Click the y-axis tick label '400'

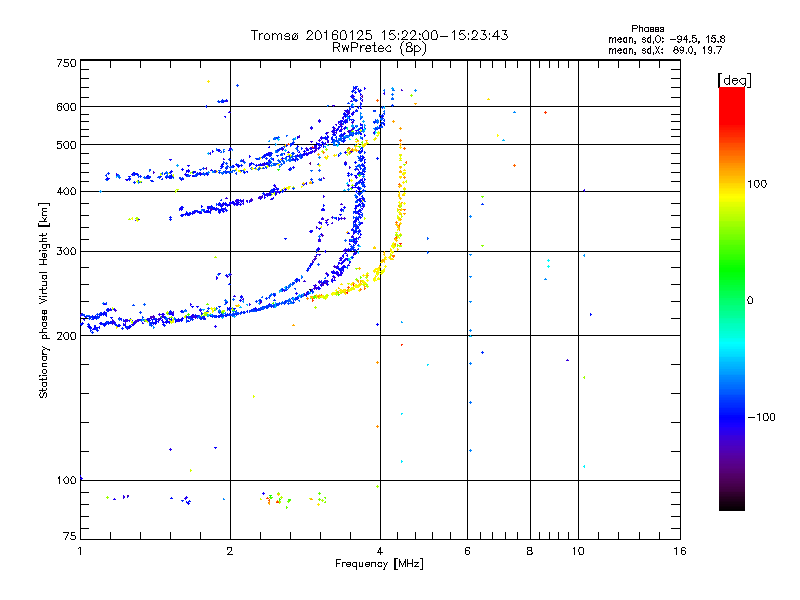click(x=66, y=191)
